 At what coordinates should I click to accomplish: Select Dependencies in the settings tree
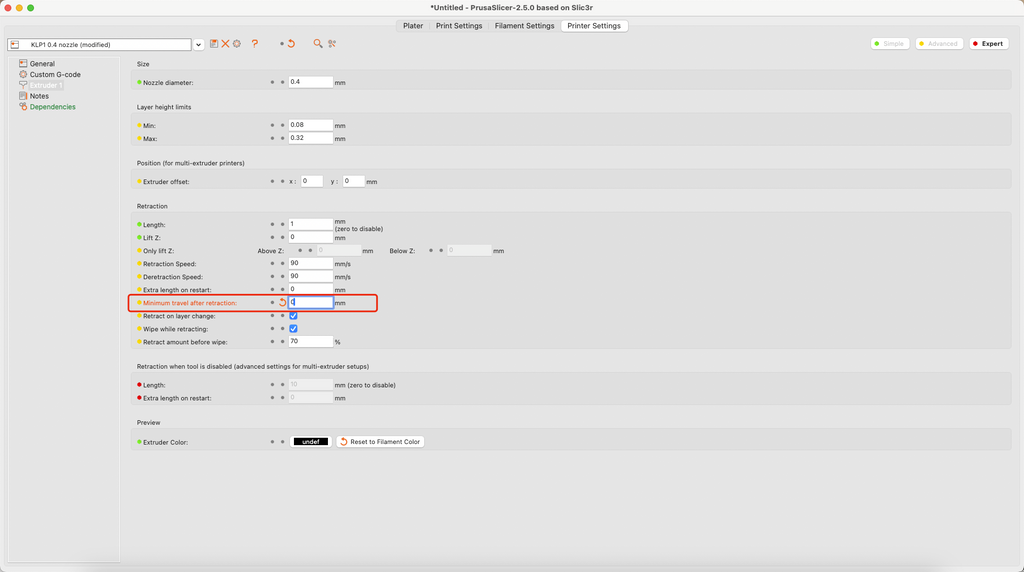coord(52,107)
